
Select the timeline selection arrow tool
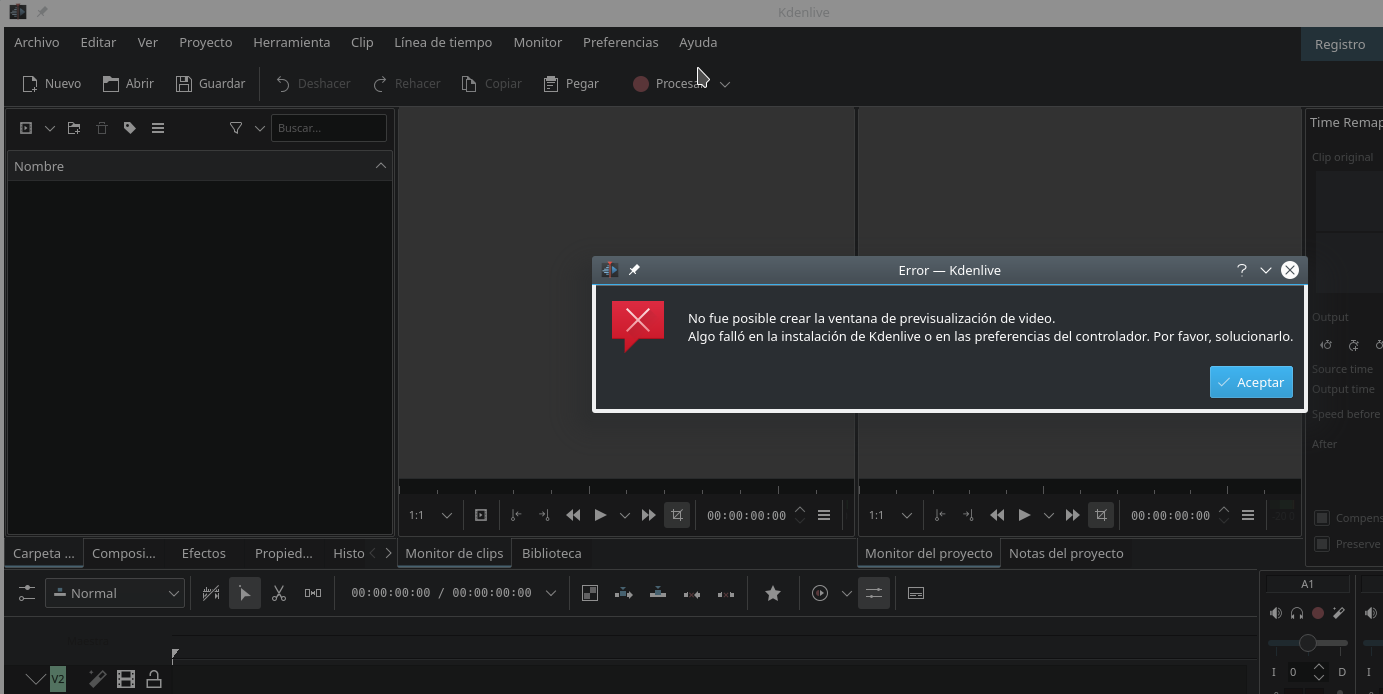(244, 593)
